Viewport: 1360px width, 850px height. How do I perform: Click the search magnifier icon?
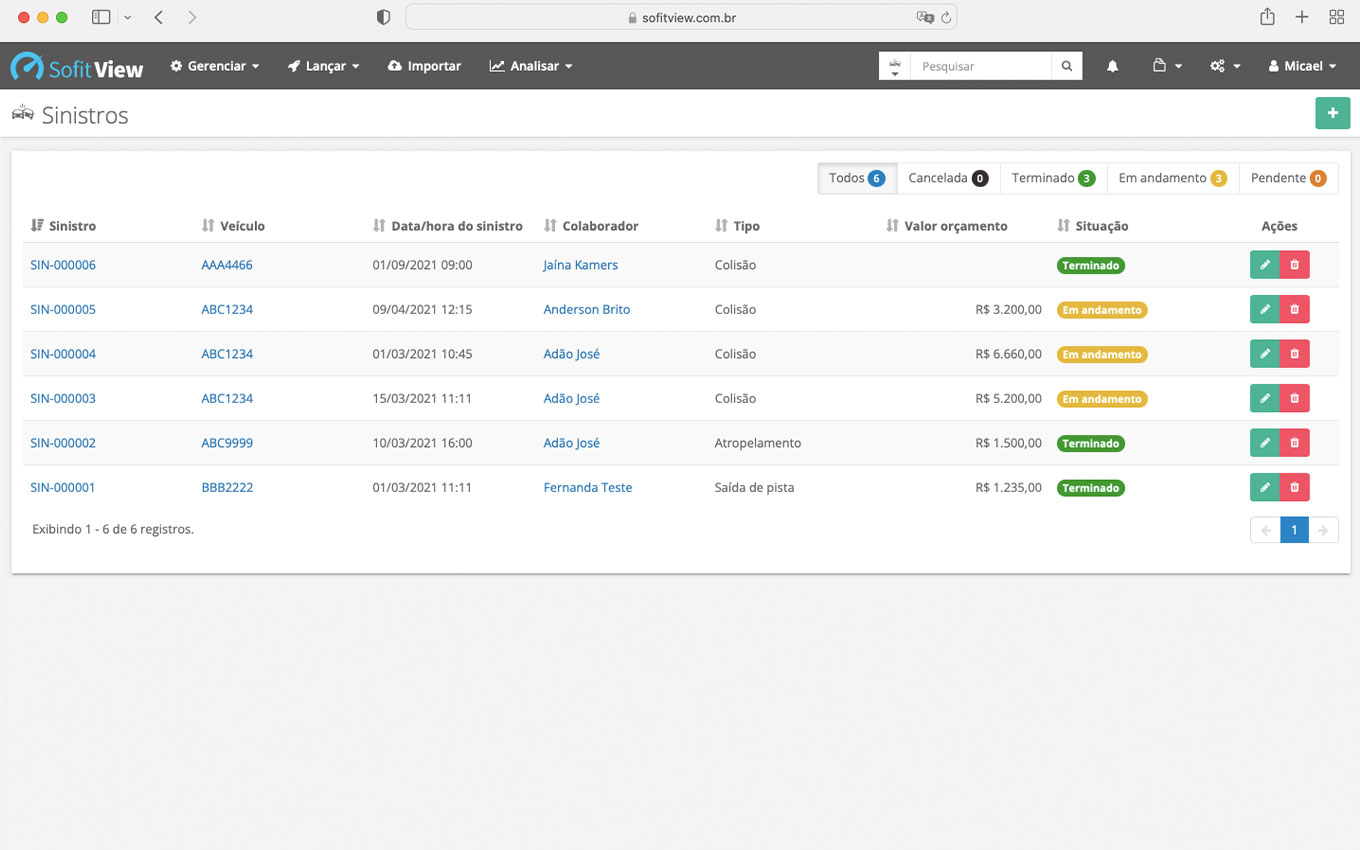[1067, 66]
